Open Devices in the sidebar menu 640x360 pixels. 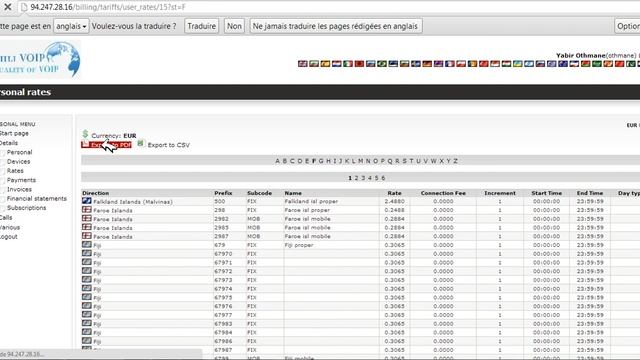[18, 162]
